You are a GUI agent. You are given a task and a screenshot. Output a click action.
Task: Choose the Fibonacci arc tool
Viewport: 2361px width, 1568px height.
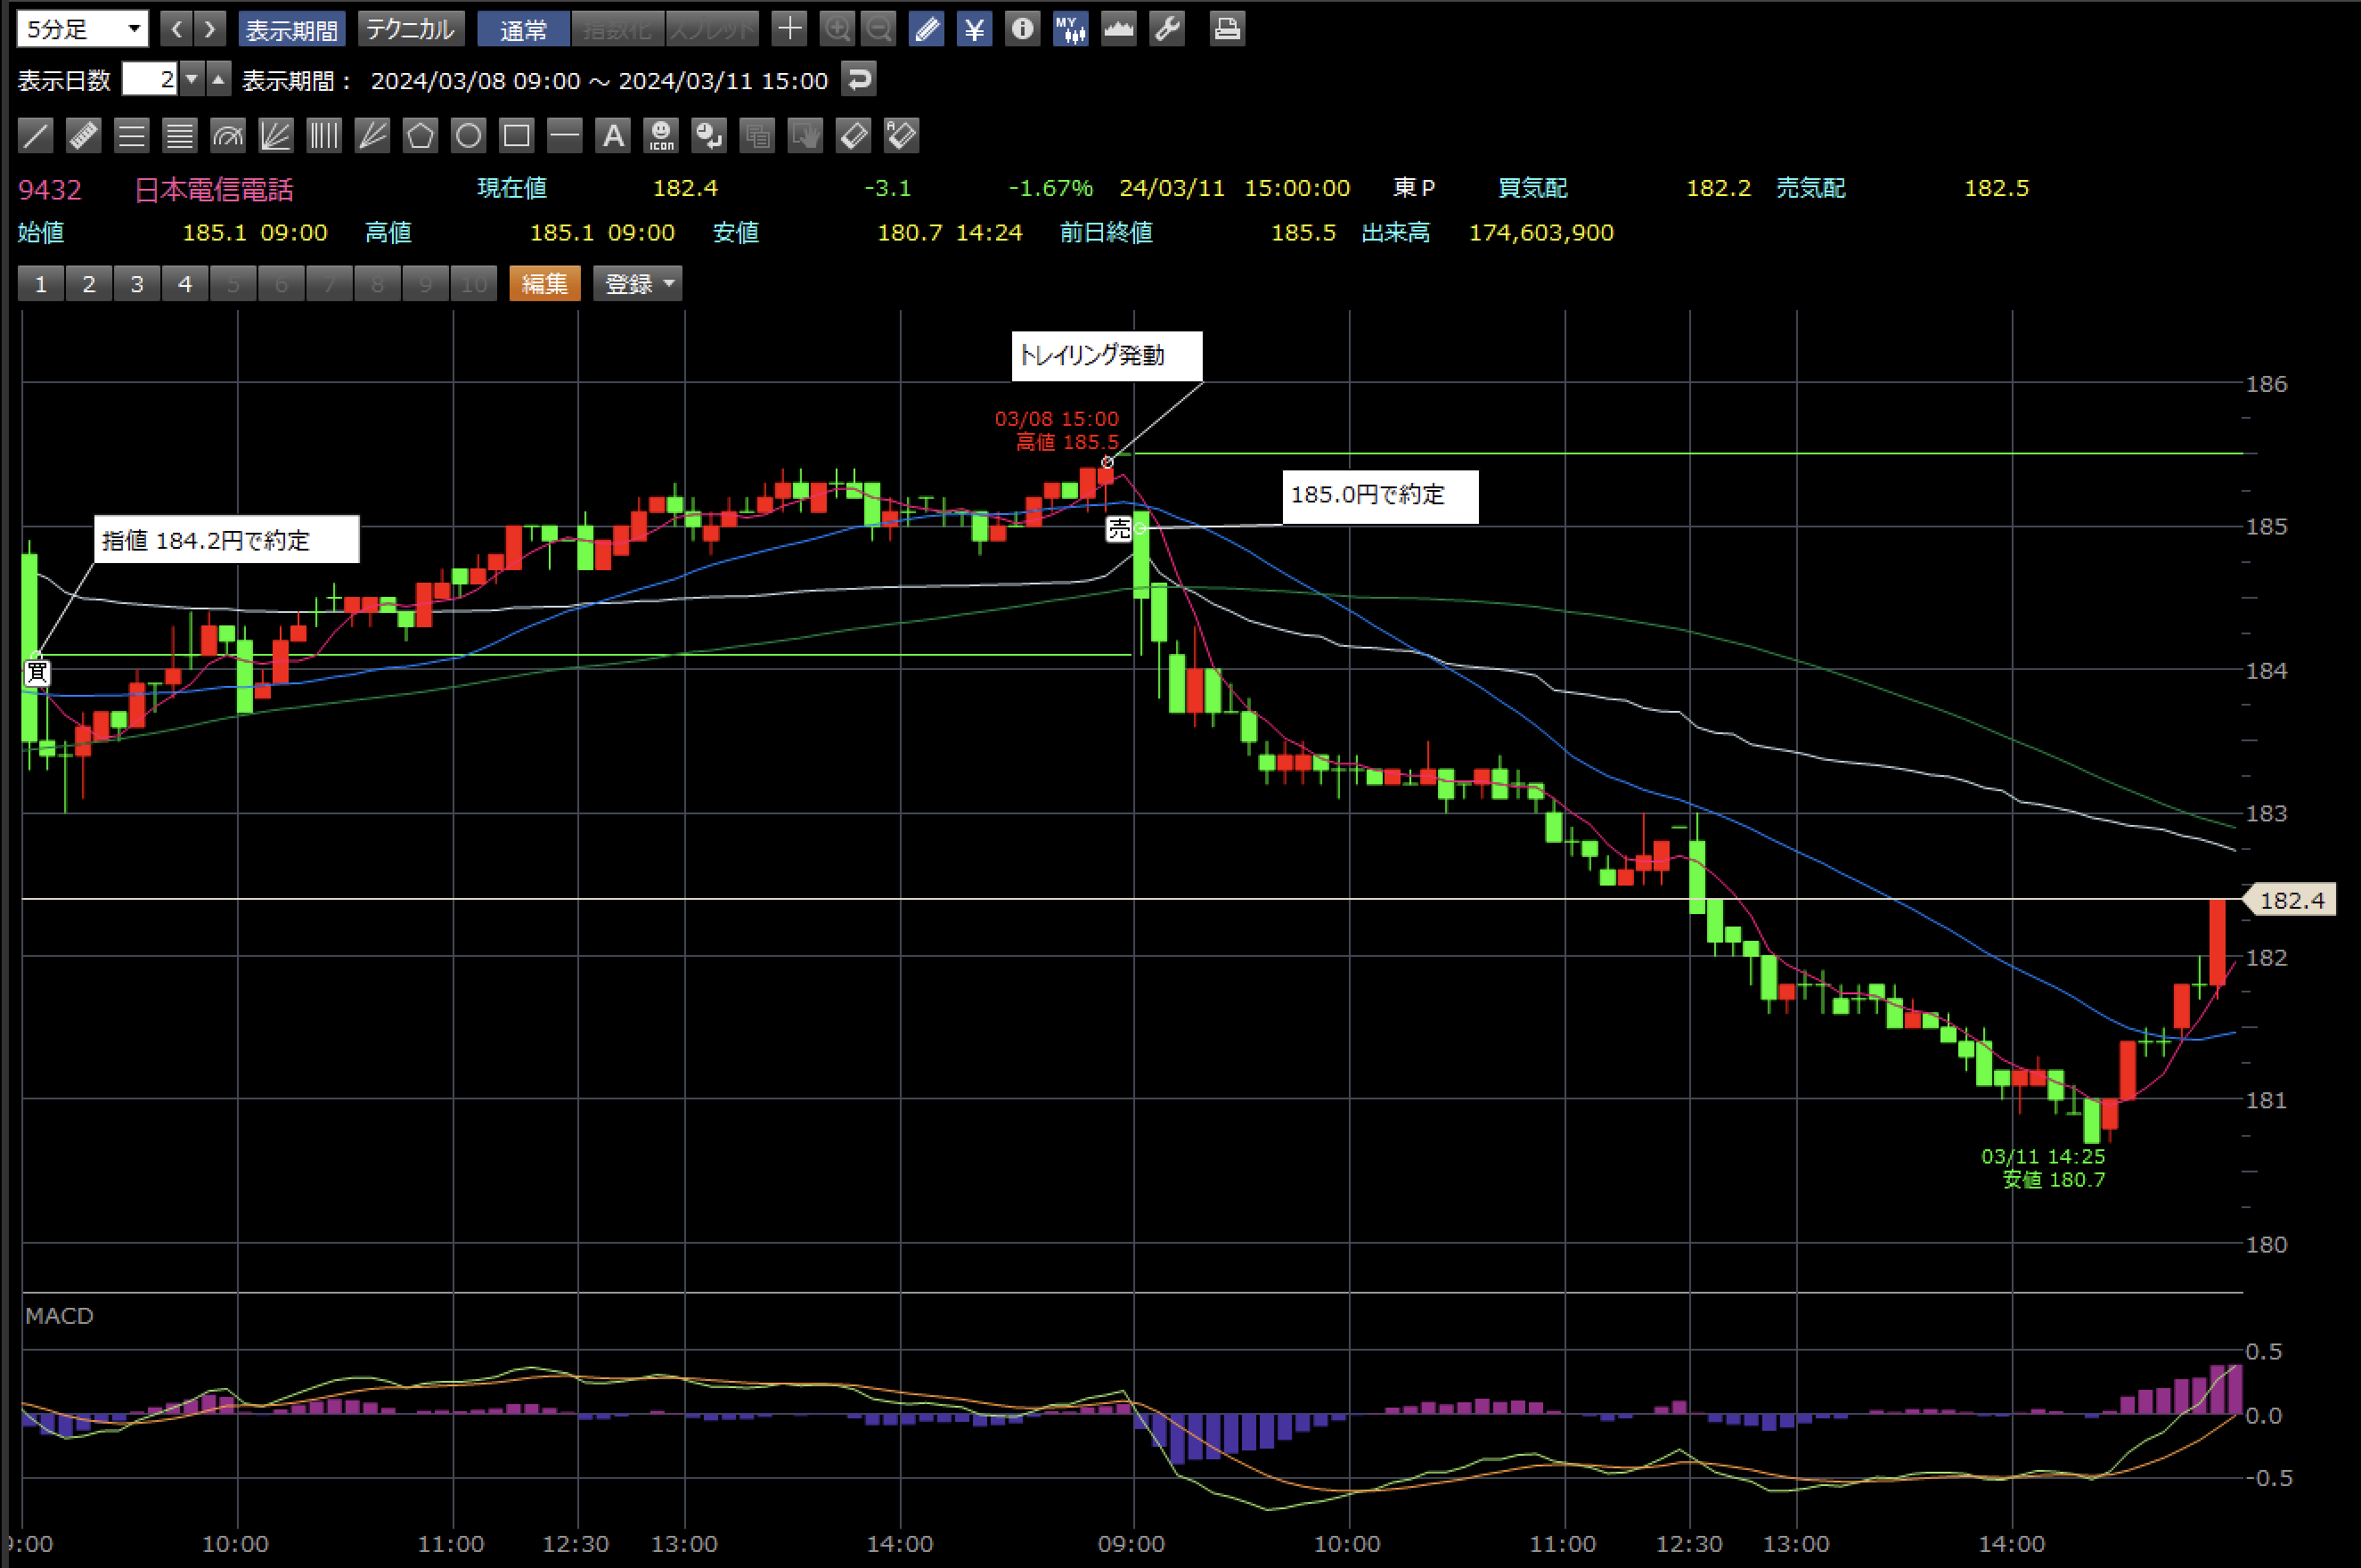click(228, 136)
